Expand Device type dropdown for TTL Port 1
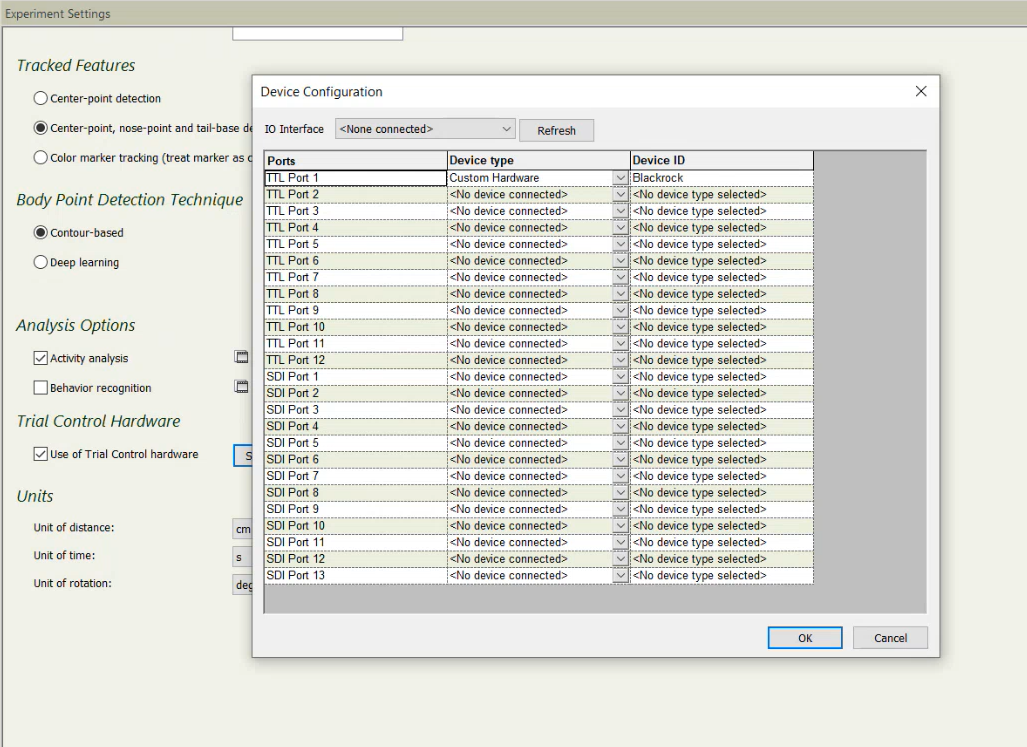1027x747 pixels. (620, 178)
